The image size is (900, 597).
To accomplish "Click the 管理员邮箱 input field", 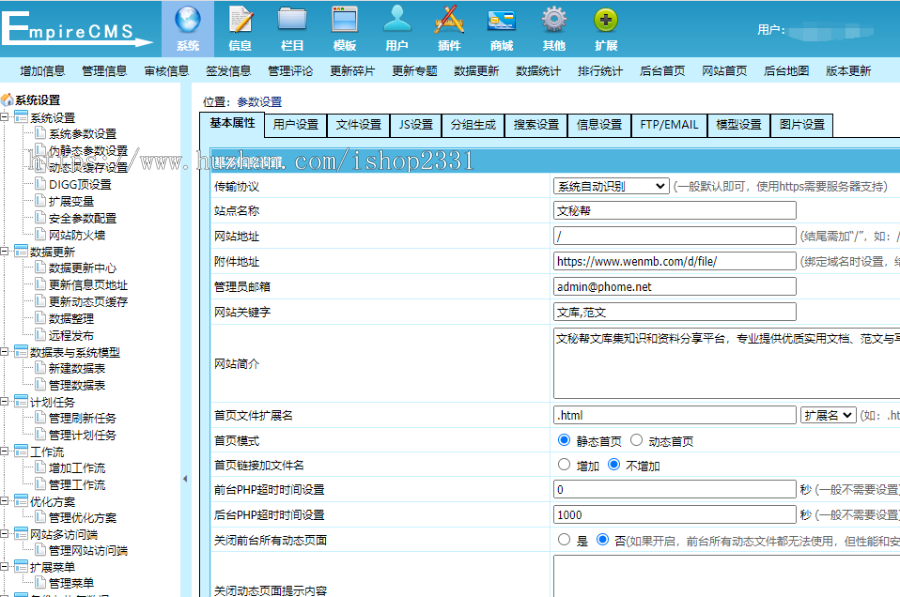I will [675, 286].
